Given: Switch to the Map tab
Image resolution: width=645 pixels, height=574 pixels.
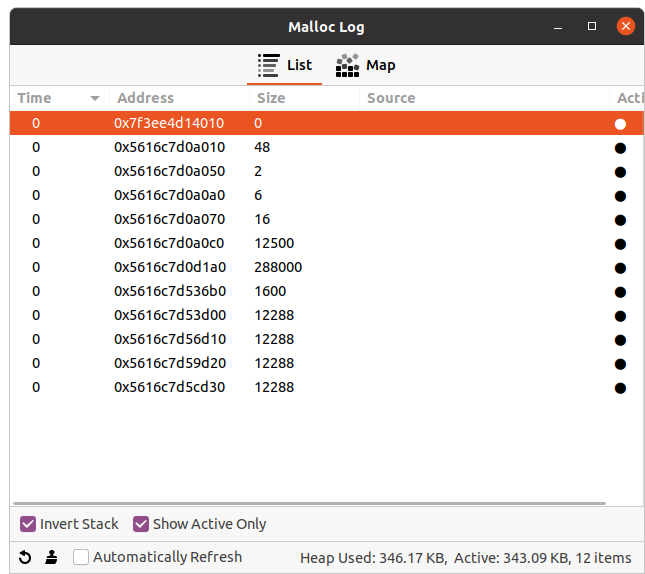Looking at the screenshot, I should point(365,65).
